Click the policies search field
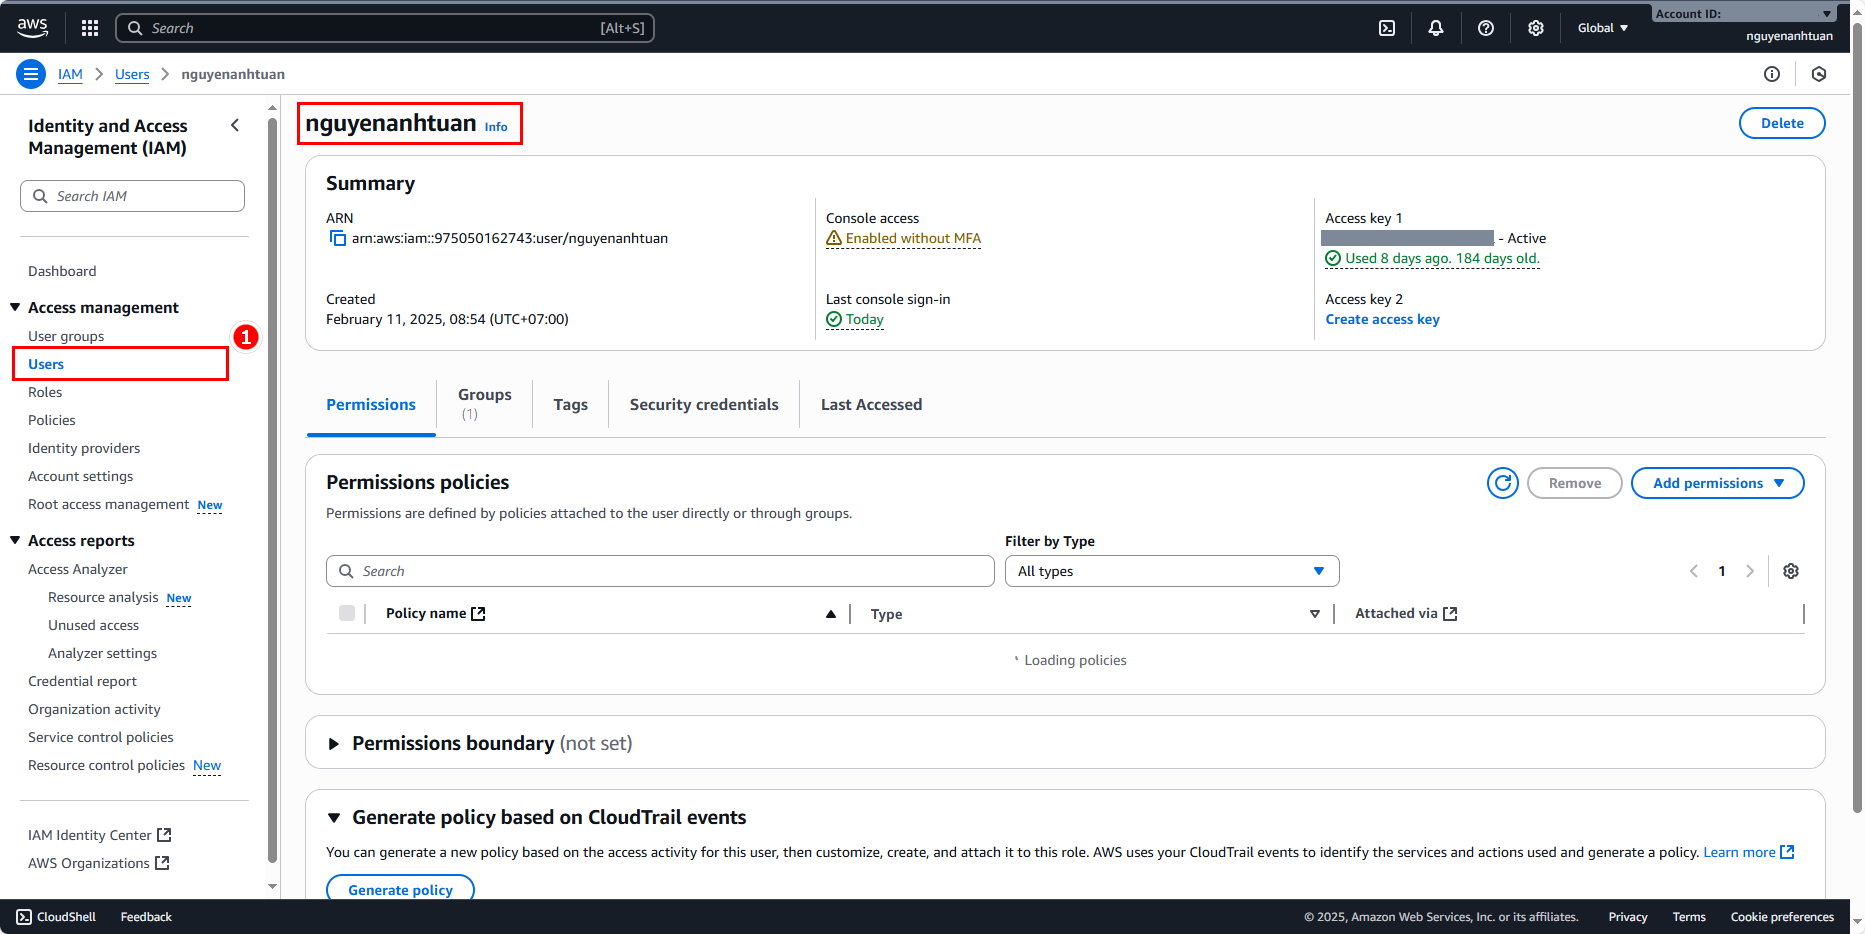This screenshot has height=934, width=1865. pyautogui.click(x=660, y=571)
